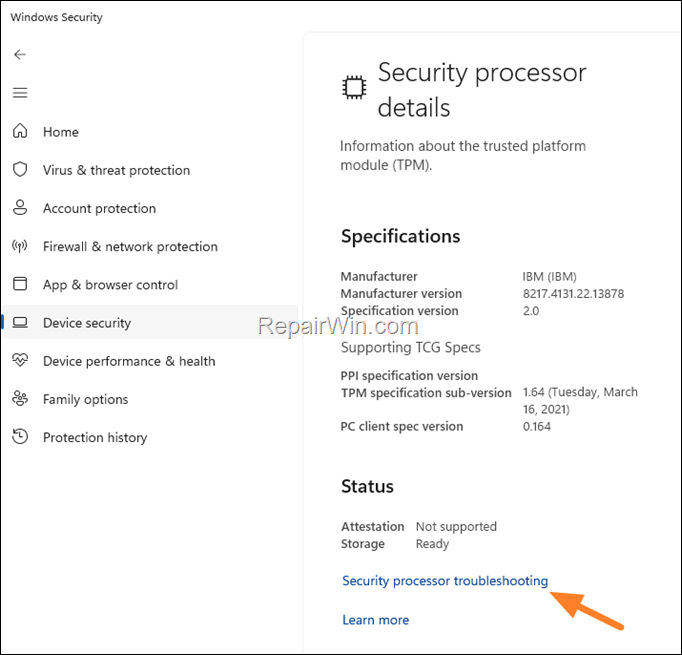Open the hamburger navigation menu
682x655 pixels.
pyautogui.click(x=20, y=93)
